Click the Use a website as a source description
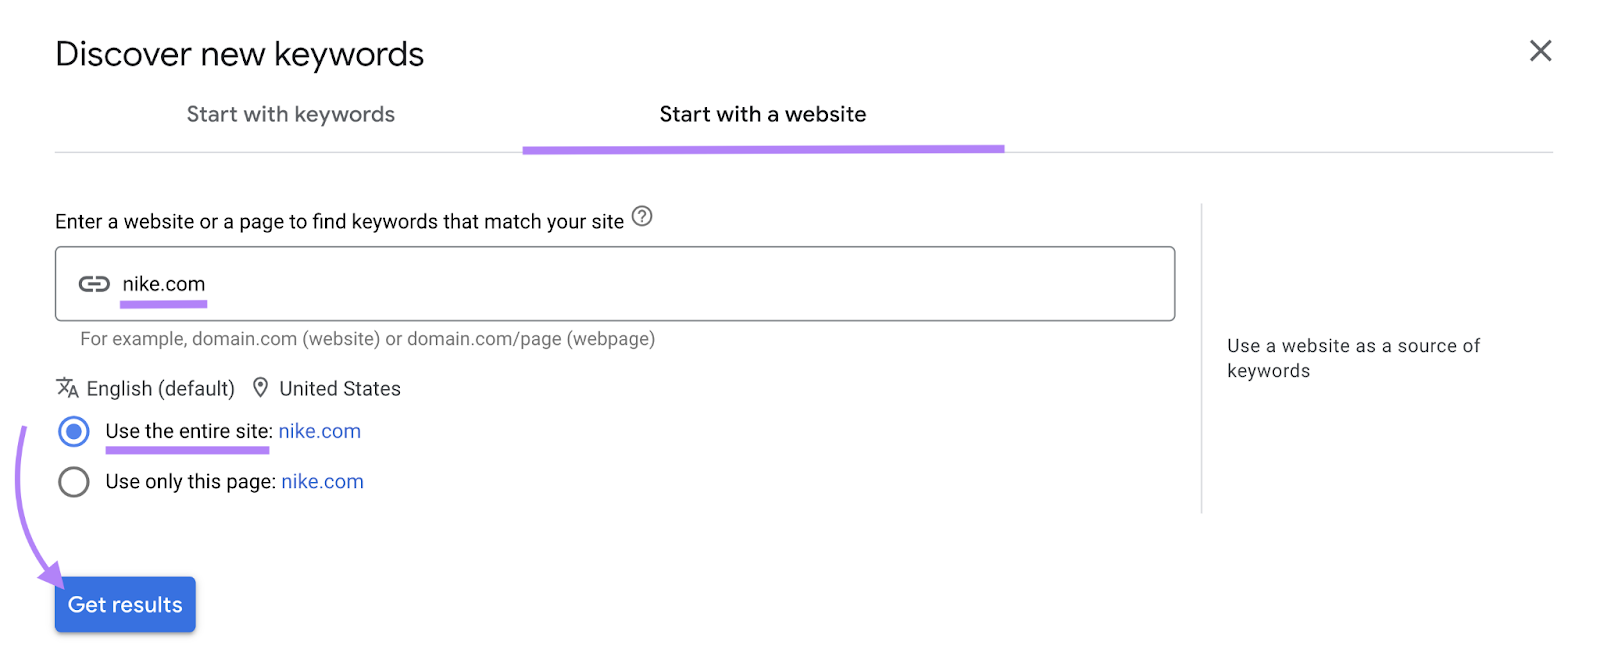1600x653 pixels. pos(1353,358)
